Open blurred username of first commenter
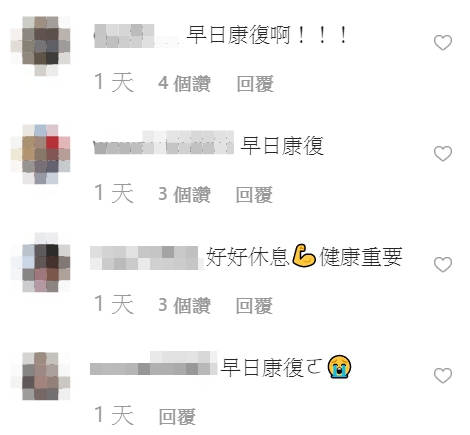 [x=137, y=36]
